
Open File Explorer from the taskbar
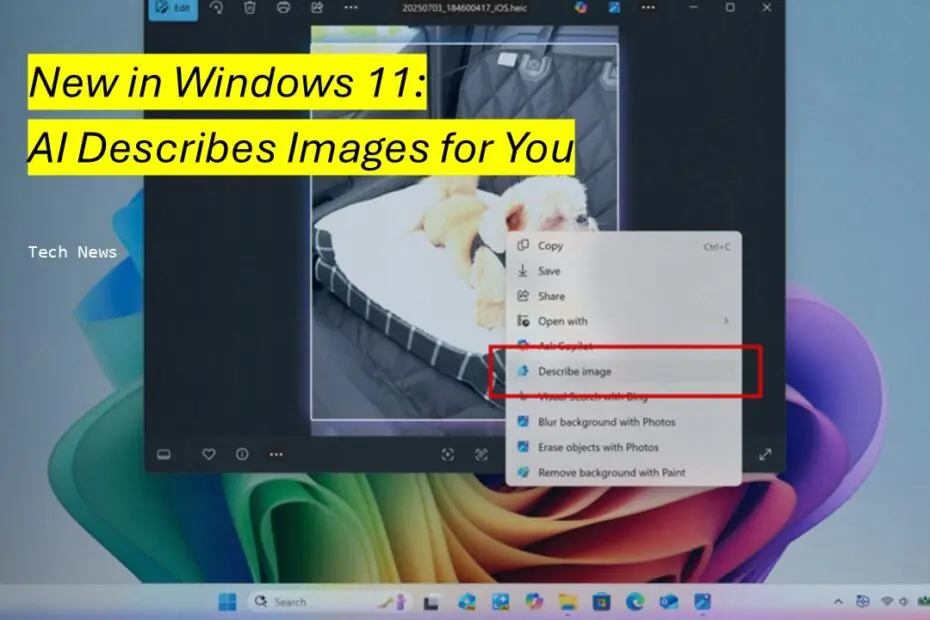pos(568,602)
